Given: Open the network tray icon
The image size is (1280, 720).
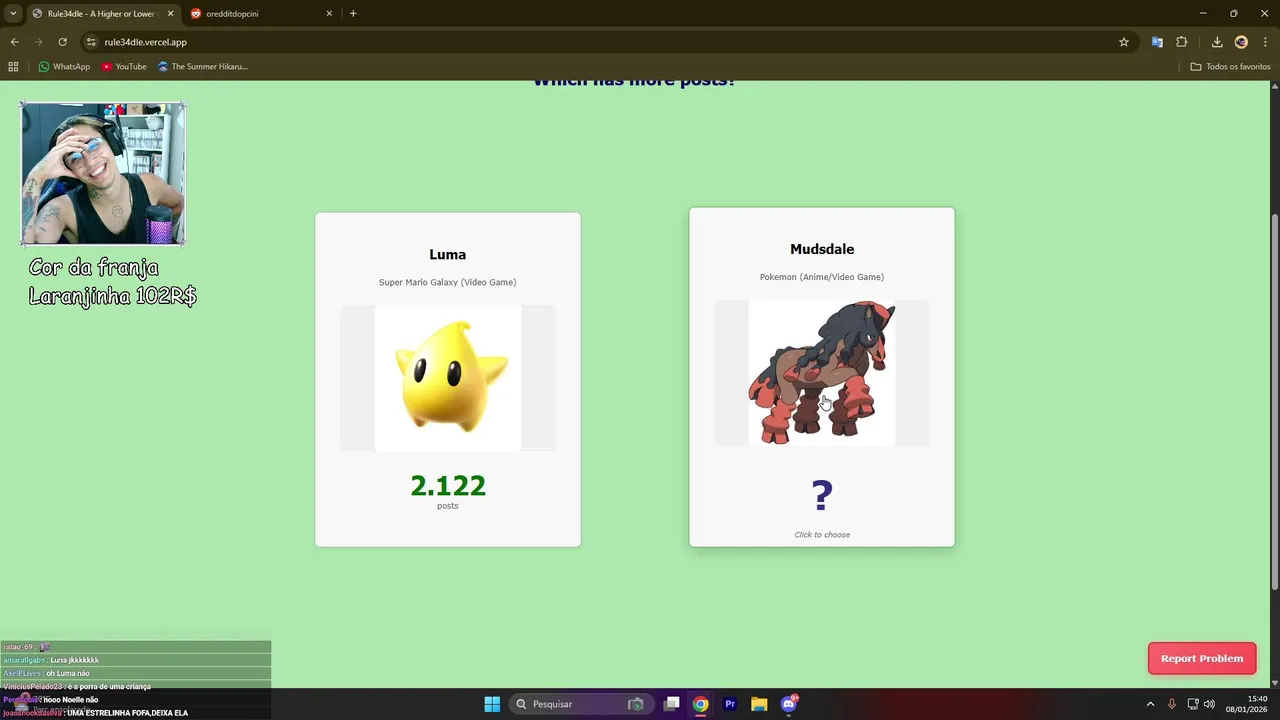Looking at the screenshot, I should [1193, 704].
